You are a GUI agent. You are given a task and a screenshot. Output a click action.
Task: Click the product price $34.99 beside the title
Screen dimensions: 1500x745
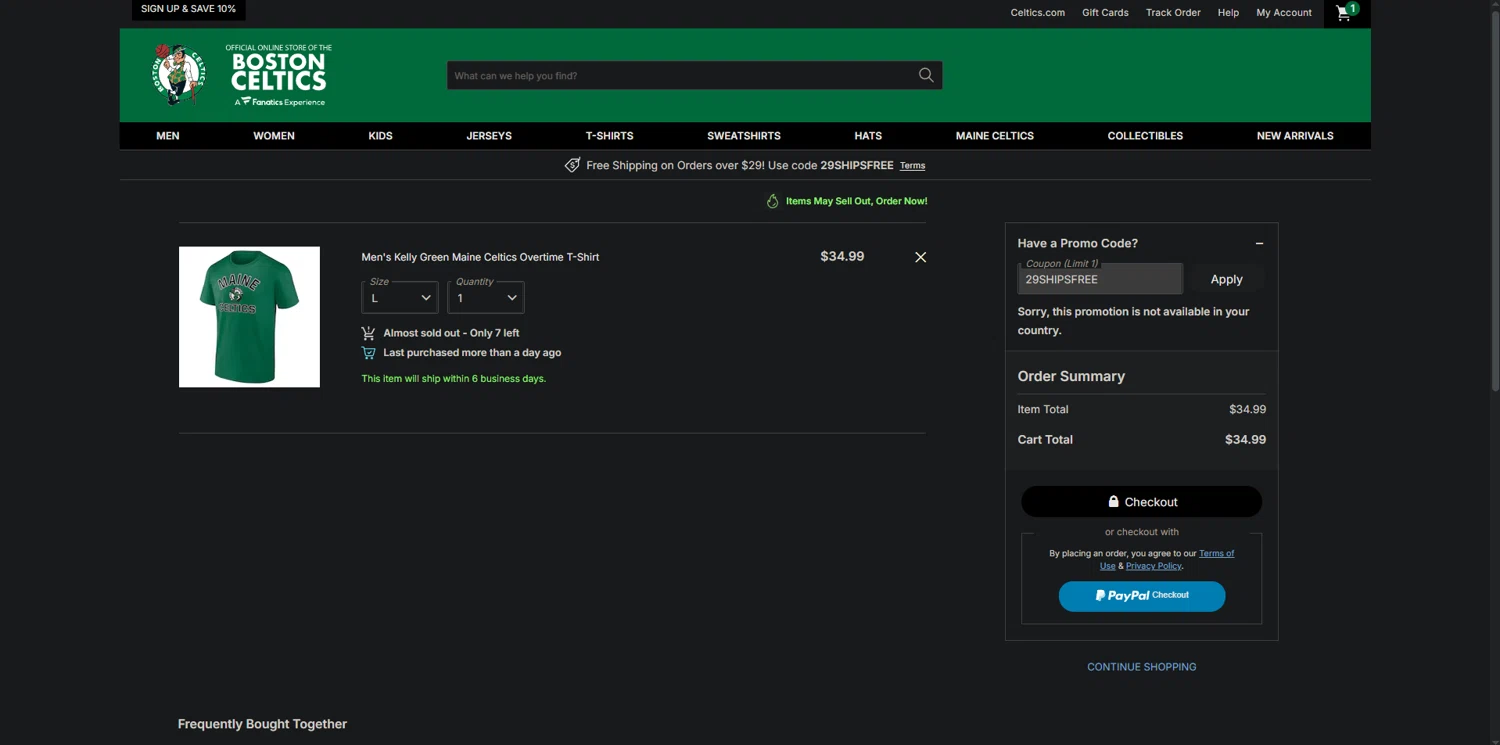click(842, 256)
